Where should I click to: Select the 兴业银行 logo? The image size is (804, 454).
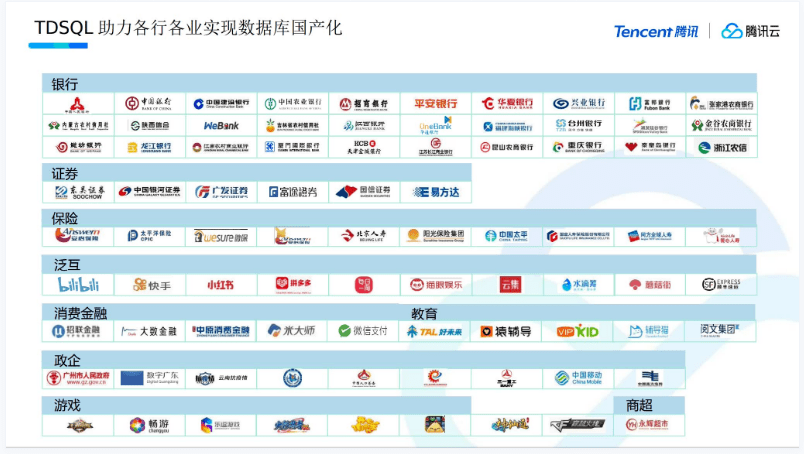pyautogui.click(x=579, y=104)
